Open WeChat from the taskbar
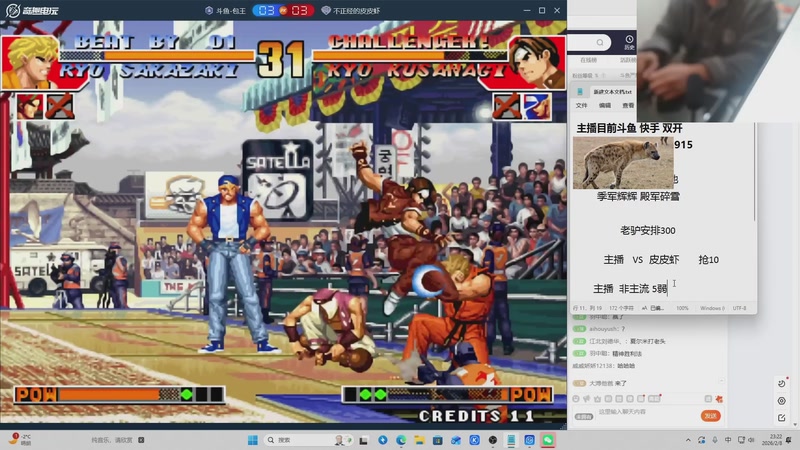 tap(548, 440)
